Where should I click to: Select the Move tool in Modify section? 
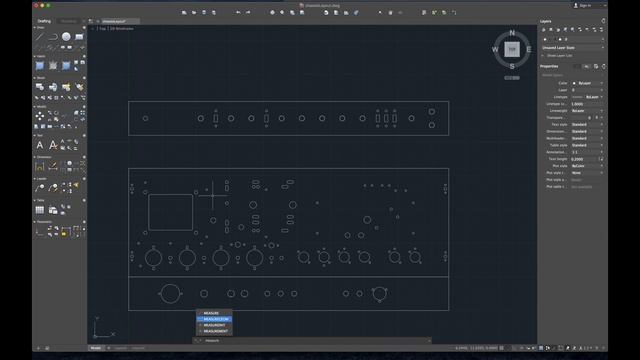(x=40, y=116)
